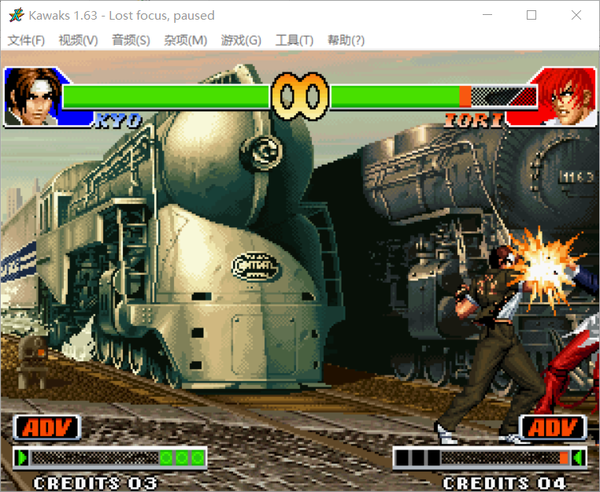Screen dimensions: 600x492
Task: Click the Kawaks app icon in title bar
Action: pos(16,15)
